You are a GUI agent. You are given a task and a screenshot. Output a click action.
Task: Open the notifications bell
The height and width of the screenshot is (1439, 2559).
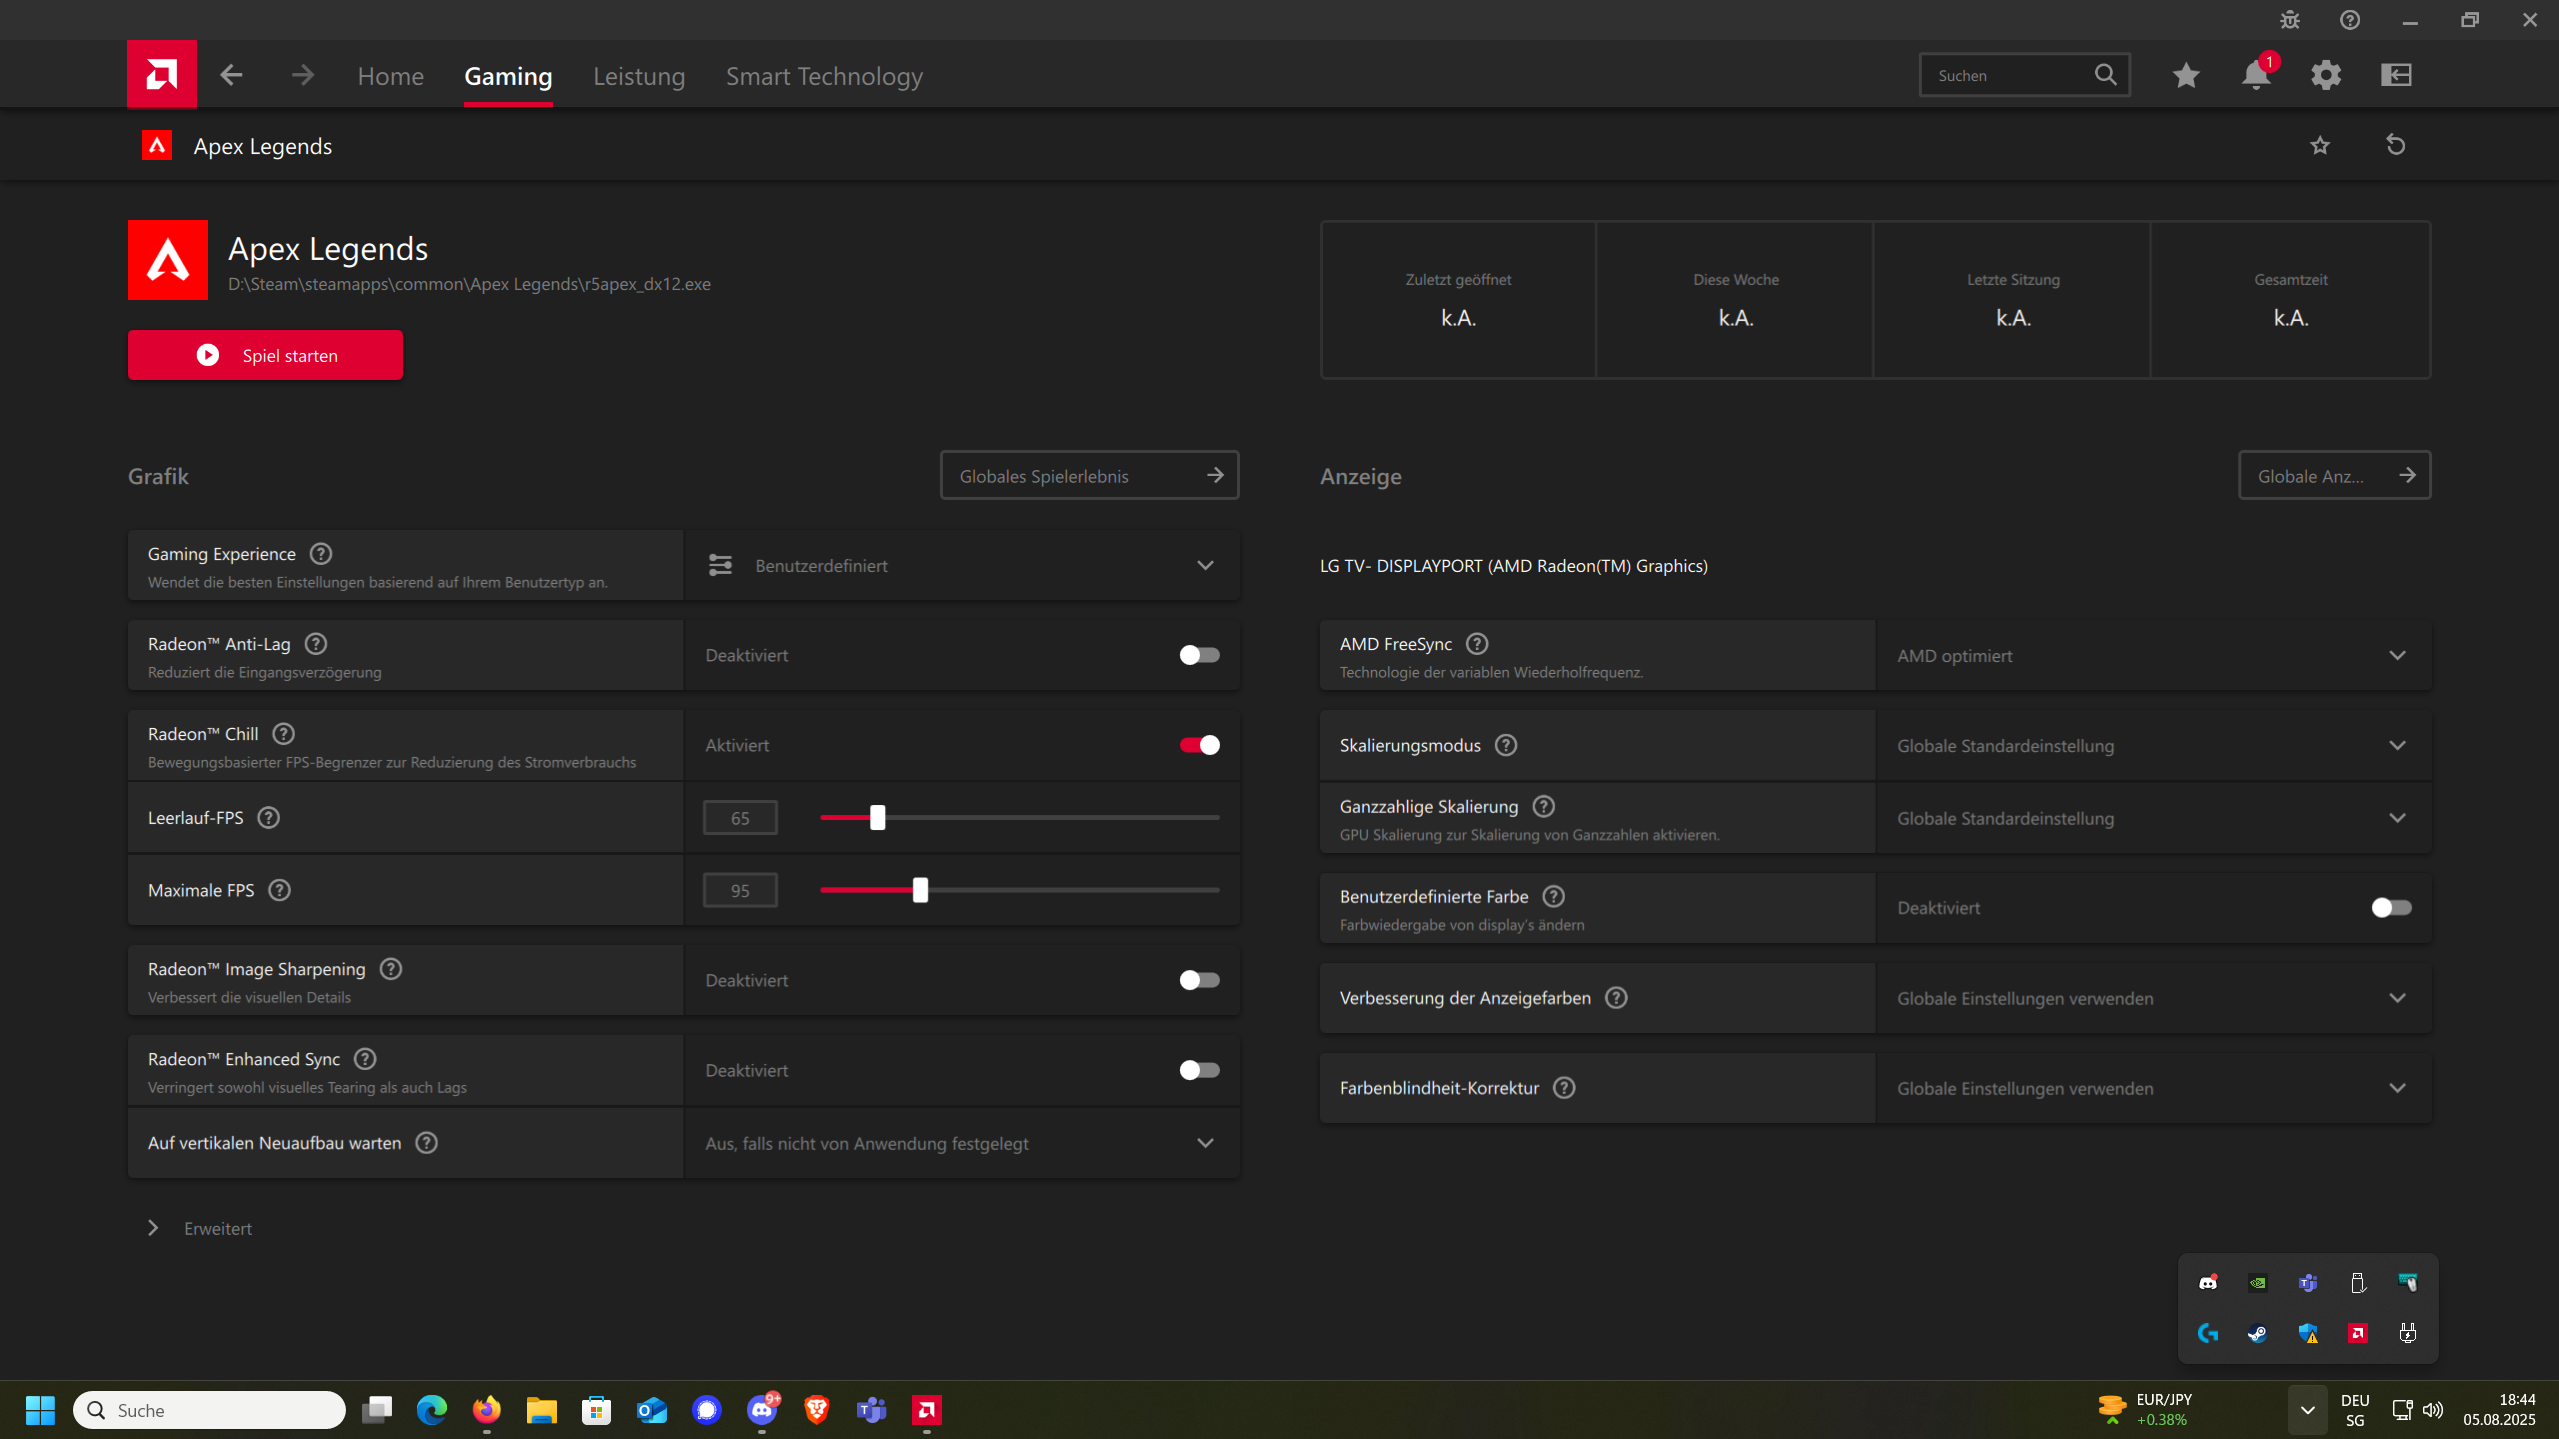tap(2256, 75)
